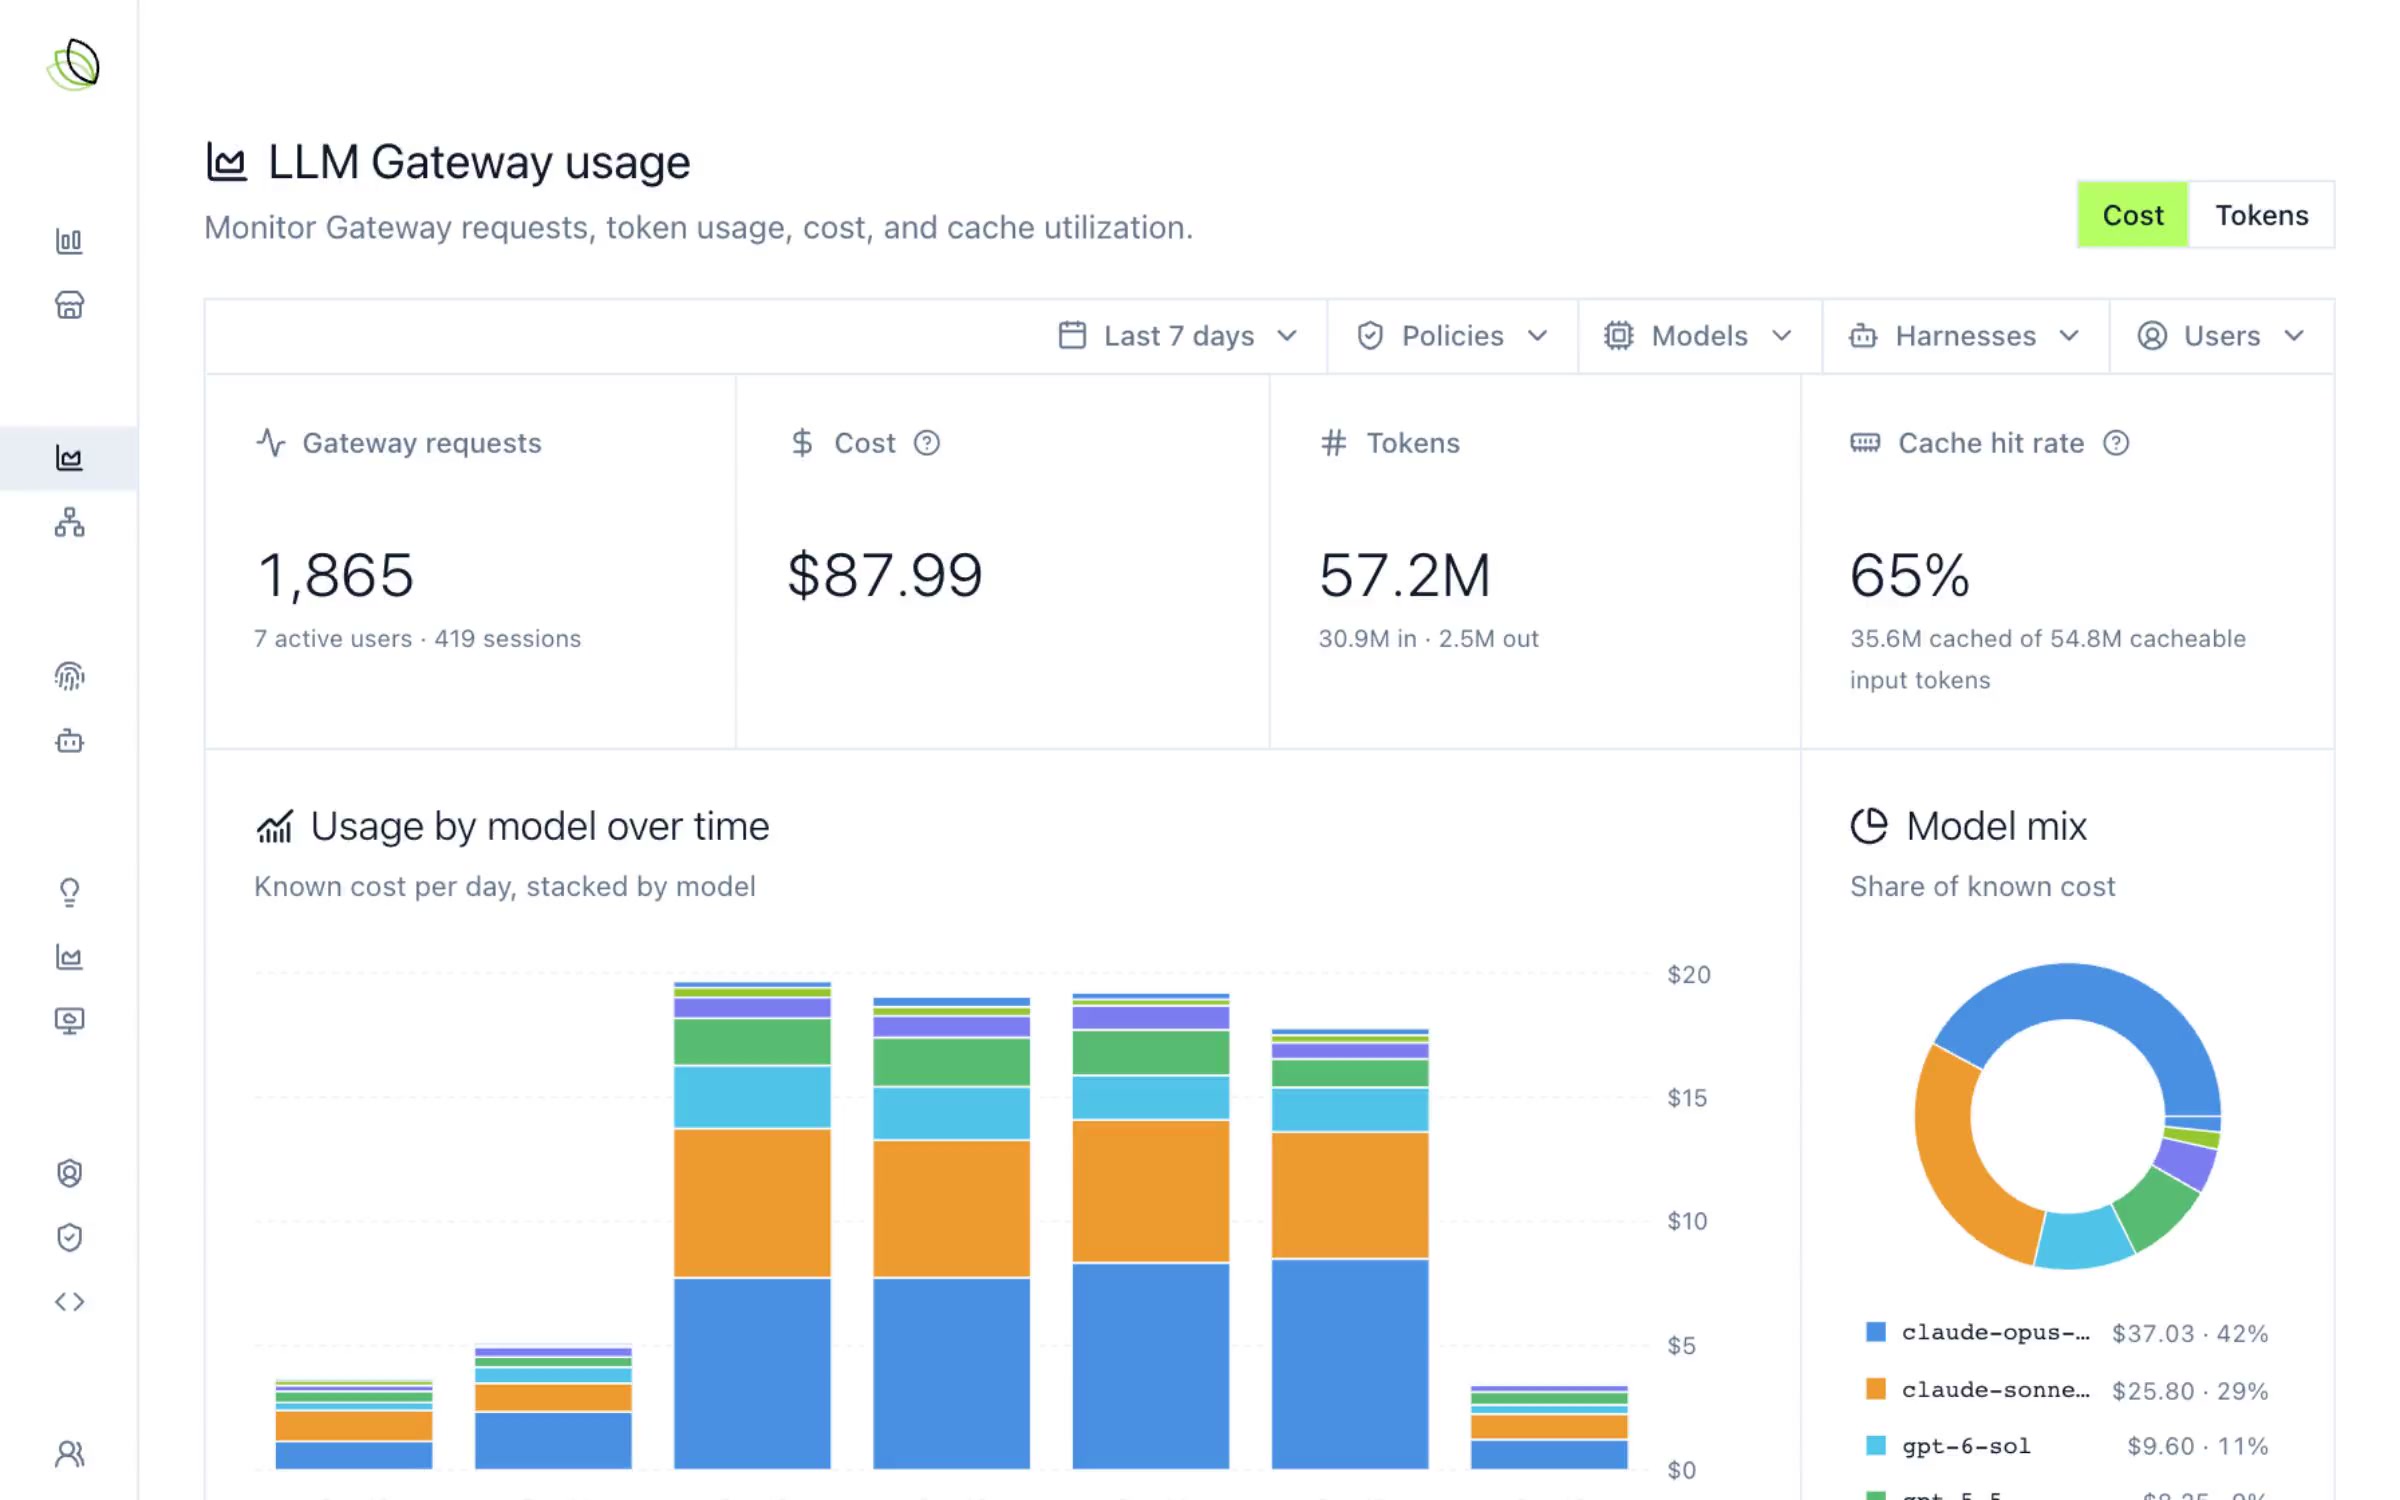
Task: Click the orange claude-sonnet legend swatch
Action: (1876, 1389)
